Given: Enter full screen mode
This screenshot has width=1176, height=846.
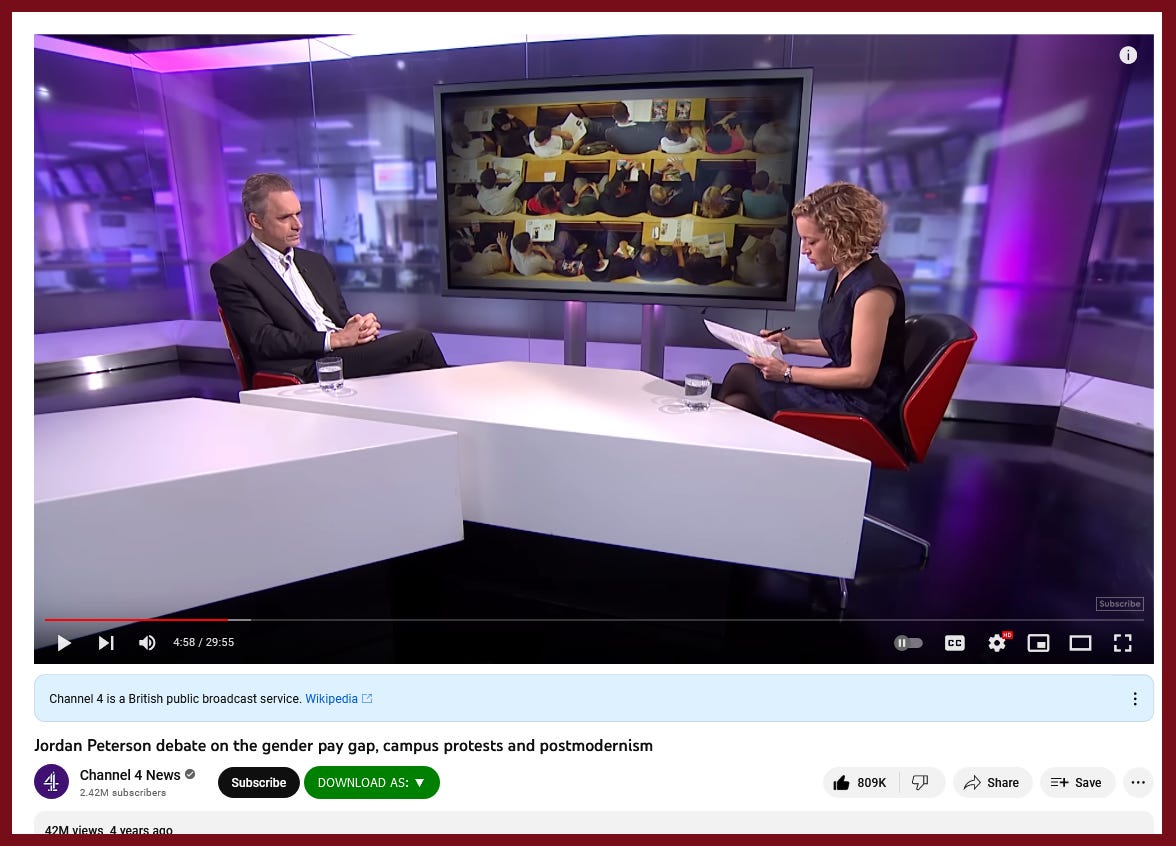Looking at the screenshot, I should (1122, 643).
